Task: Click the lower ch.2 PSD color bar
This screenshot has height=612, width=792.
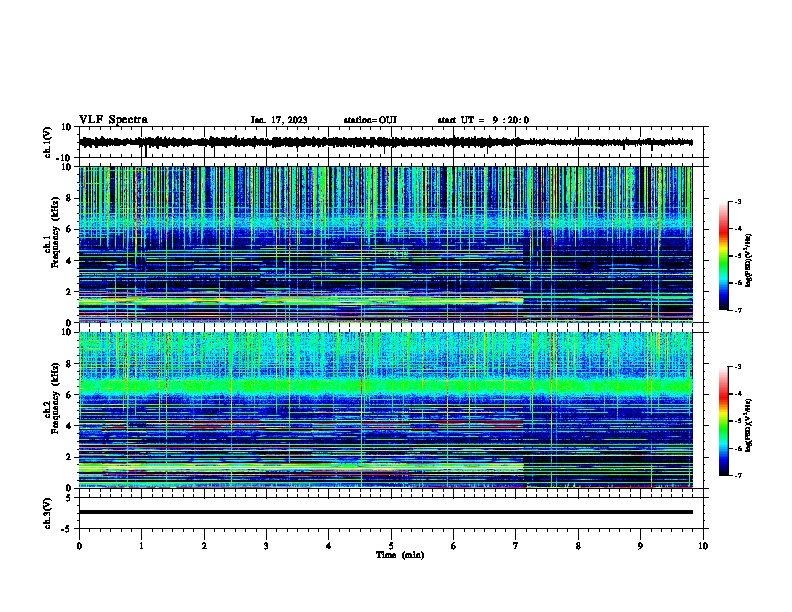Action: coord(724,421)
